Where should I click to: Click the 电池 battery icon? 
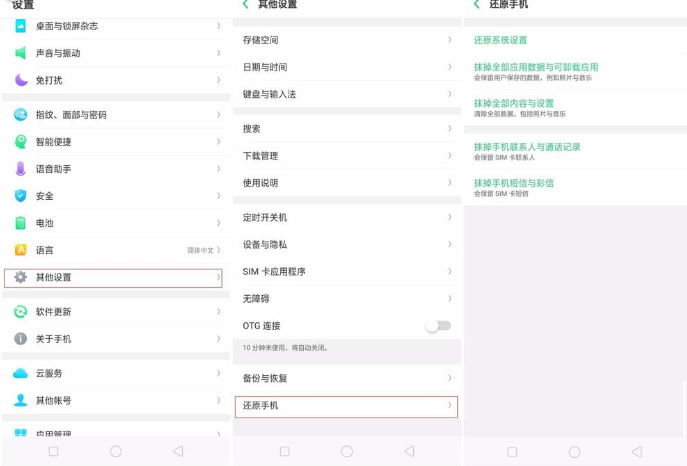20,223
